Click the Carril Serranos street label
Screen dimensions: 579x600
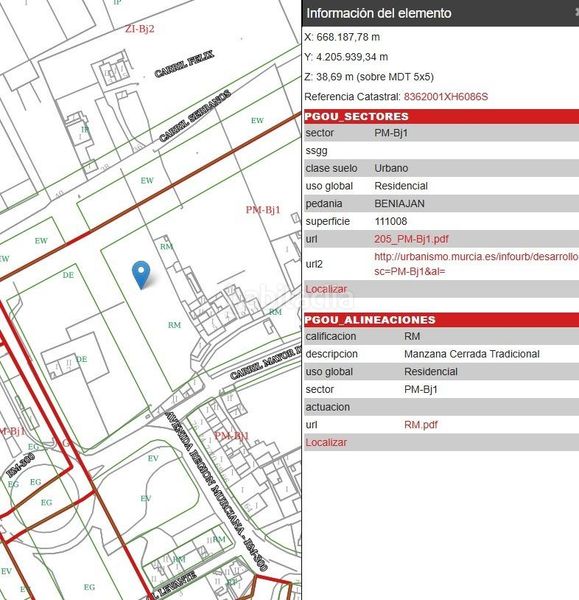click(x=195, y=116)
